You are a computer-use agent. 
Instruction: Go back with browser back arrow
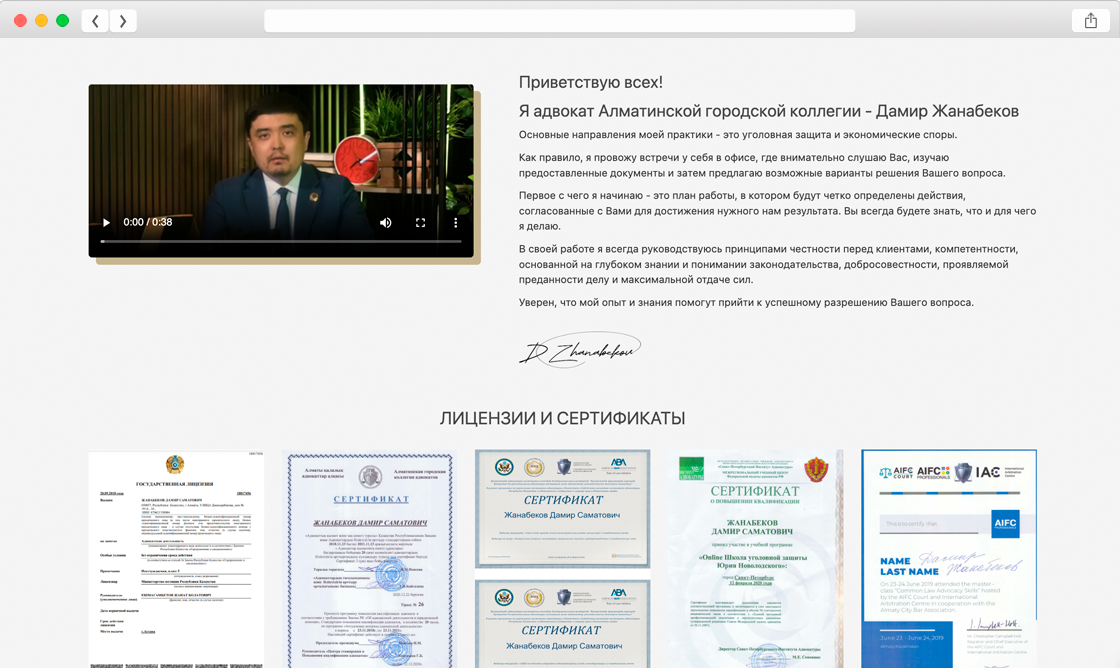95,21
